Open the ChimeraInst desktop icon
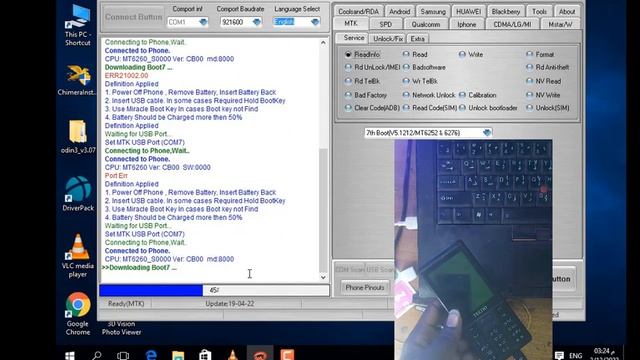The image size is (640, 360). click(78, 80)
